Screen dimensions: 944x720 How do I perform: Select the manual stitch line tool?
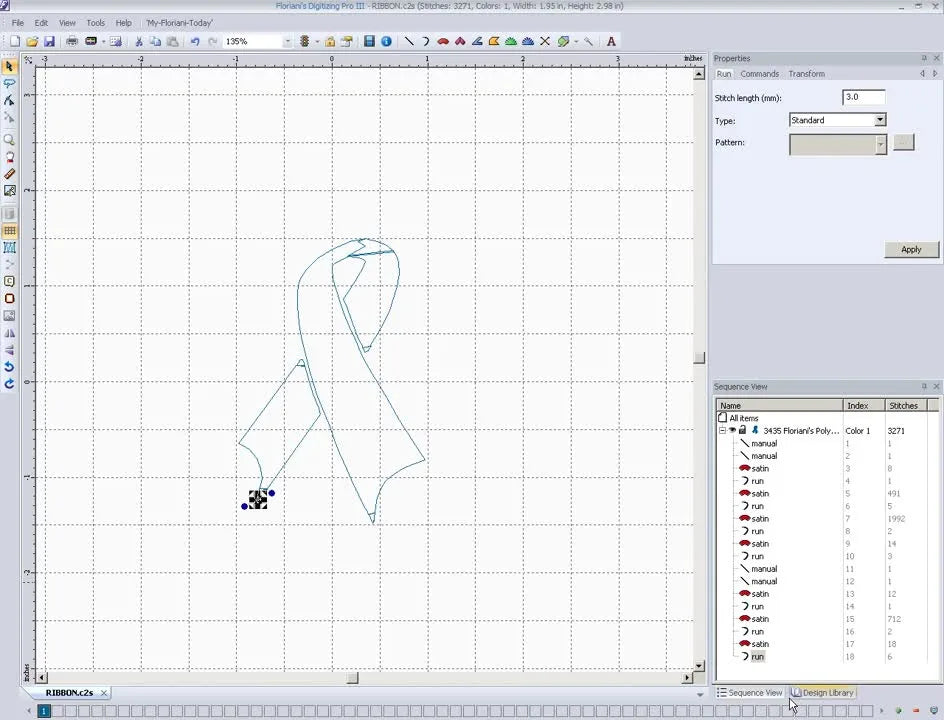click(409, 42)
